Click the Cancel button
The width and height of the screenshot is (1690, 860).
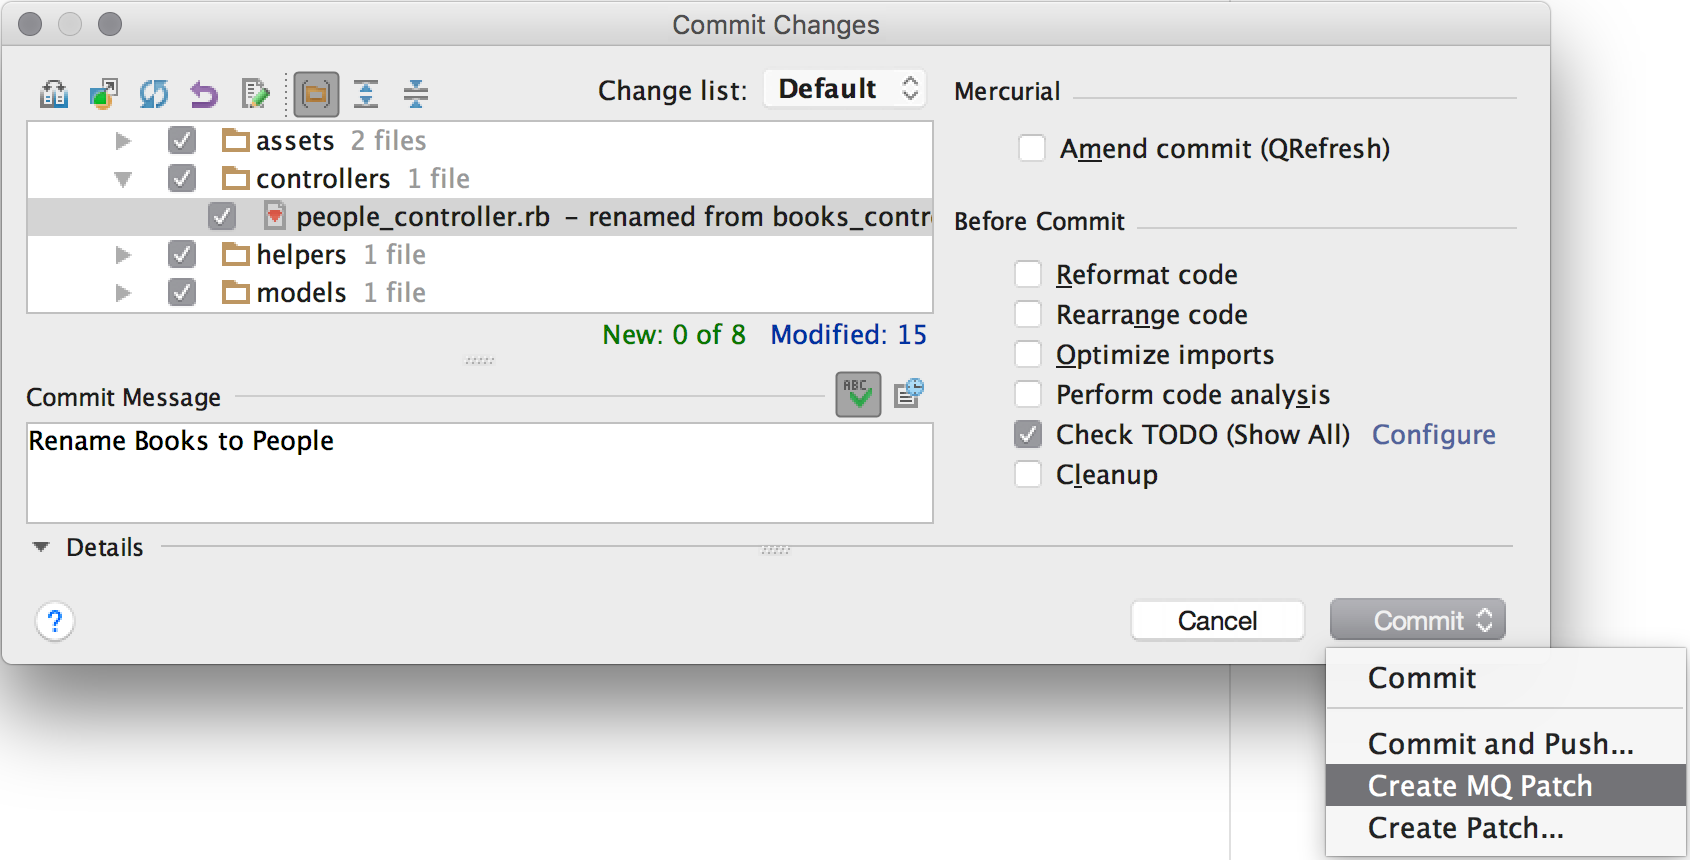[x=1218, y=620]
